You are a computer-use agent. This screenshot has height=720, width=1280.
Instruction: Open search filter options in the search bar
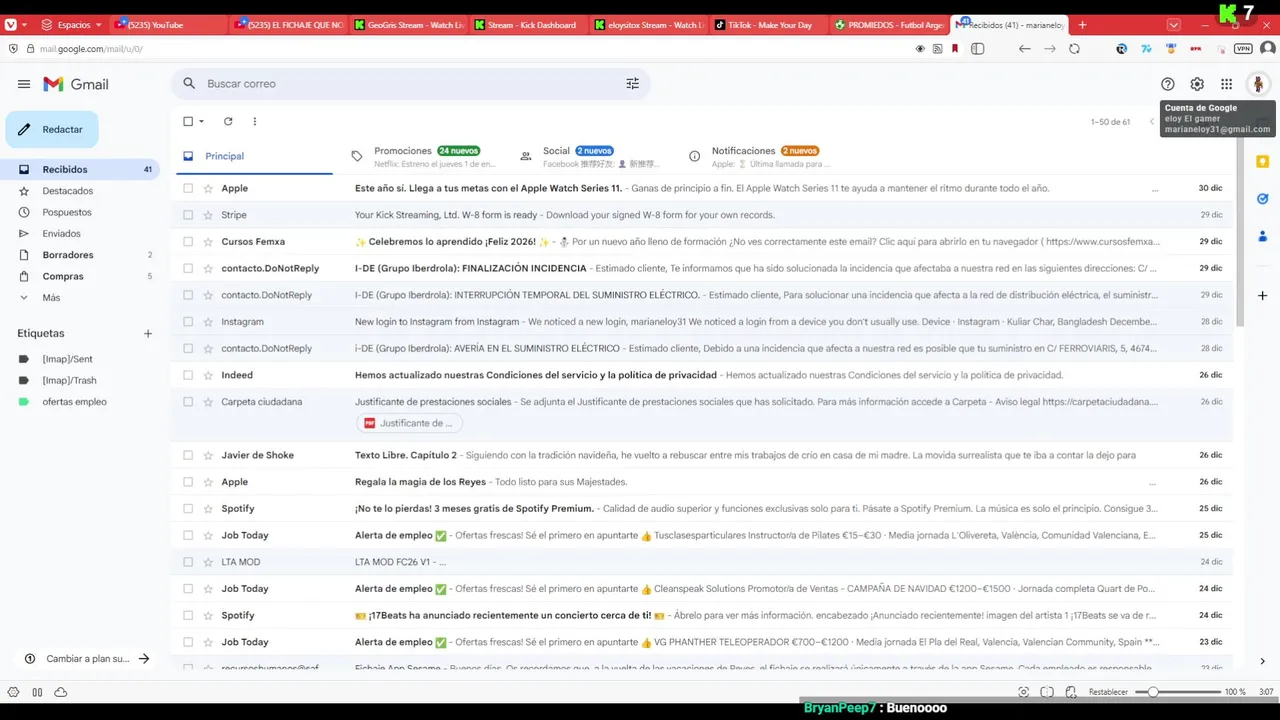click(x=632, y=84)
